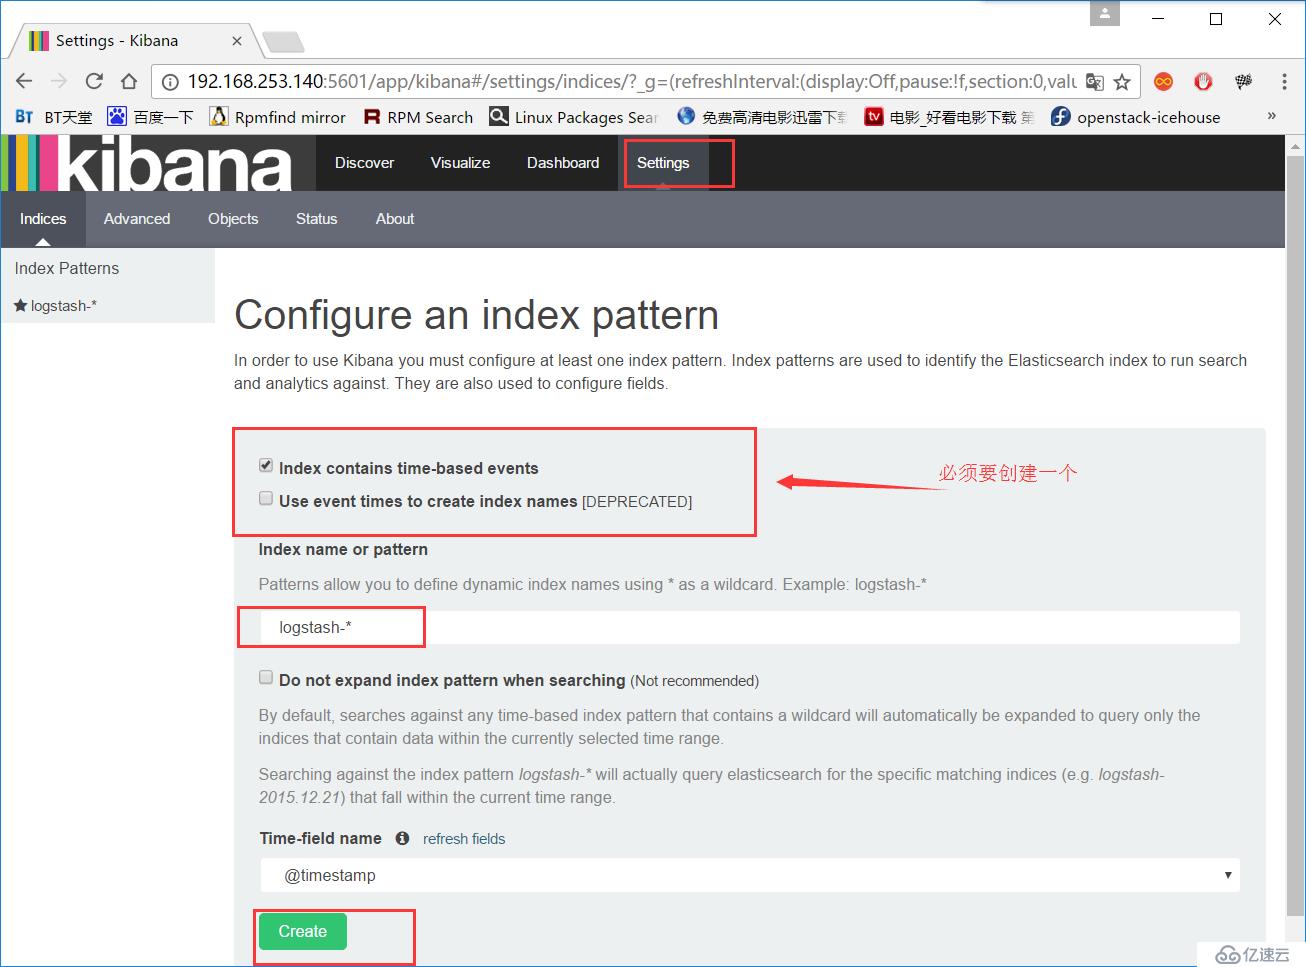
Task: Click the browser address bar URL
Action: (632, 82)
